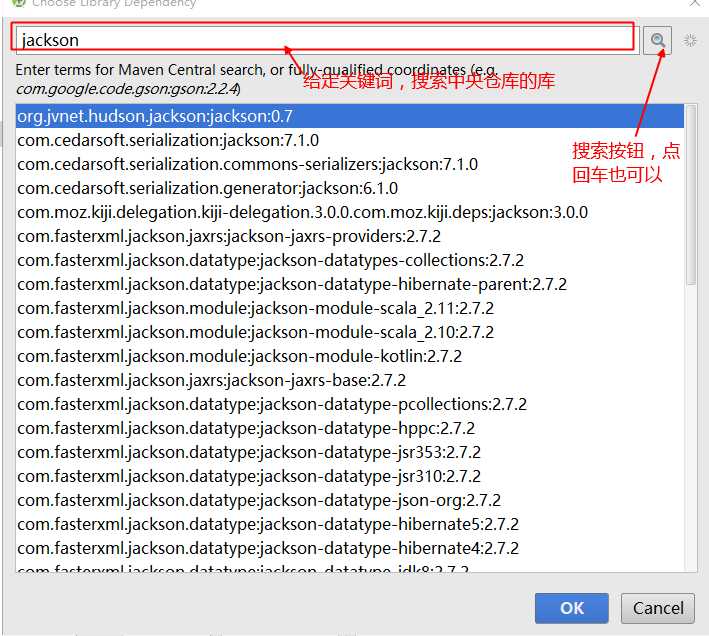Select com.cedarsoft.serialization:jackson:7.1.0
Viewport: 709px width, 636px height.
click(350, 140)
